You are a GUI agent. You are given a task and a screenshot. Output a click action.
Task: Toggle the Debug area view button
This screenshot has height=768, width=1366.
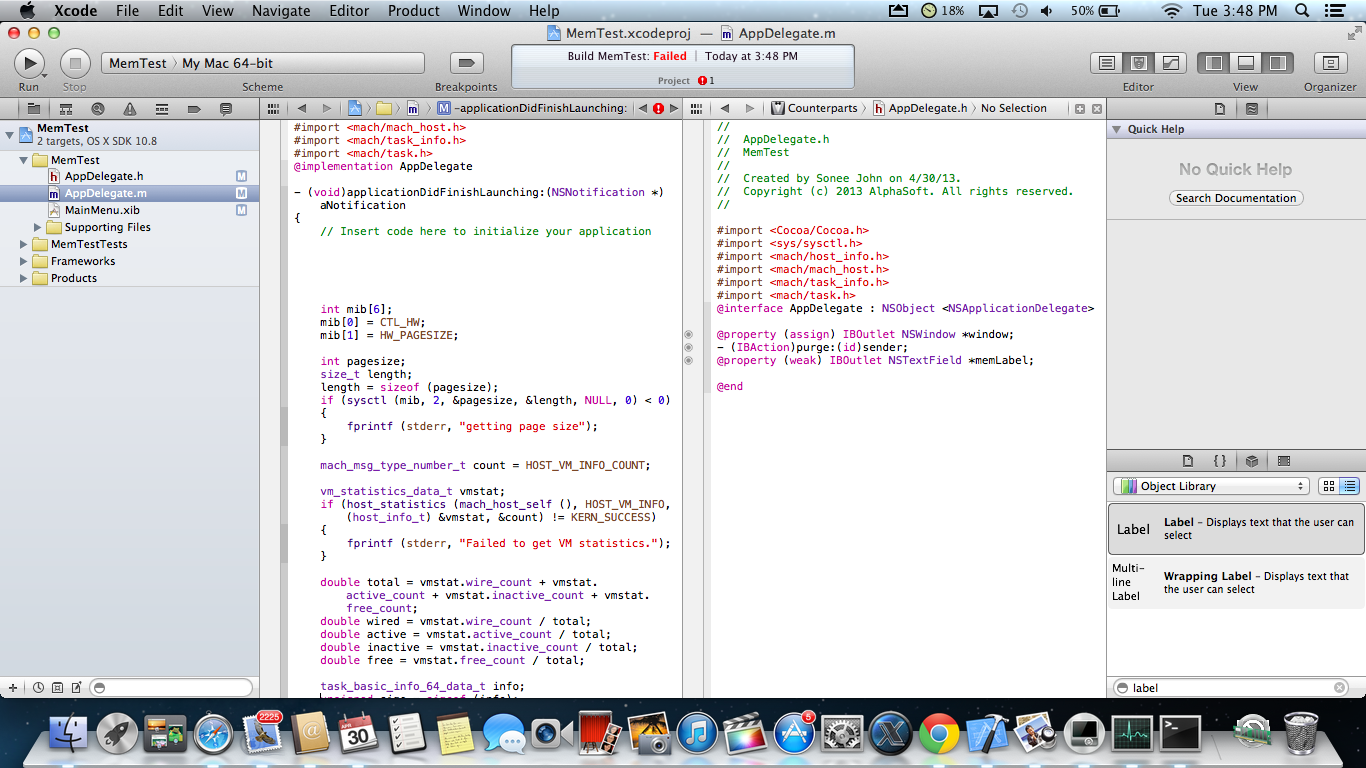[x=1246, y=63]
